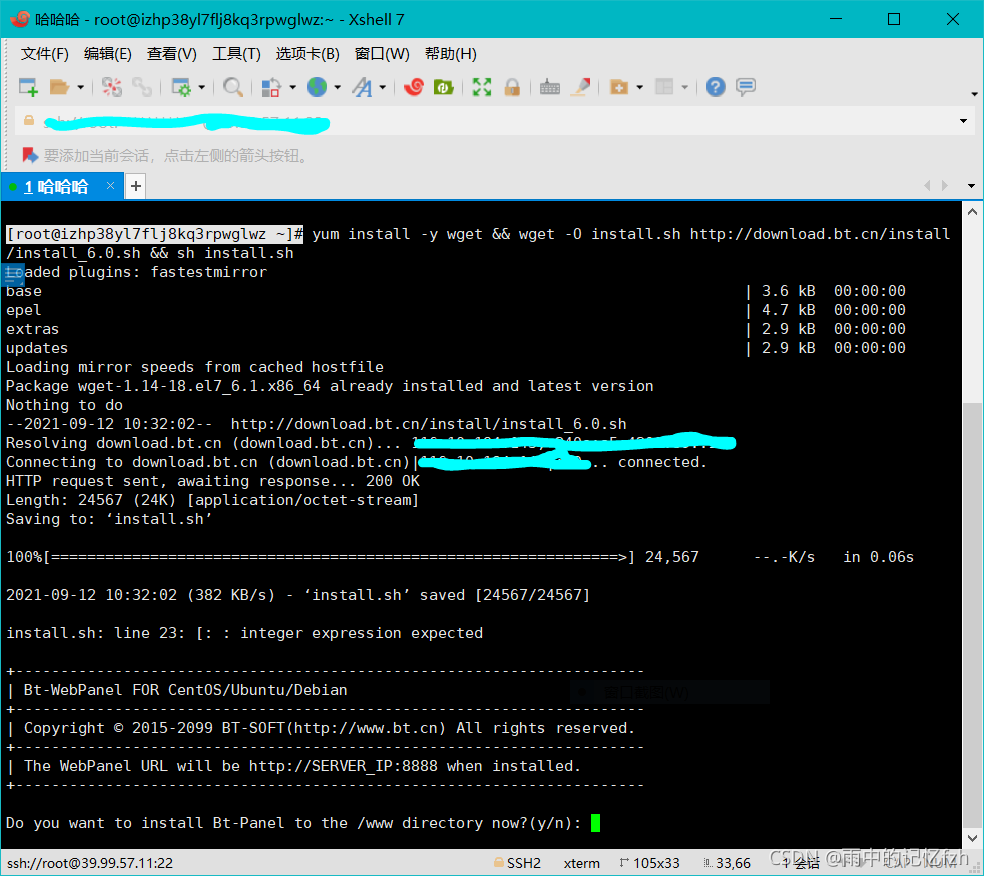Click the reconnect link icon

[x=142, y=87]
